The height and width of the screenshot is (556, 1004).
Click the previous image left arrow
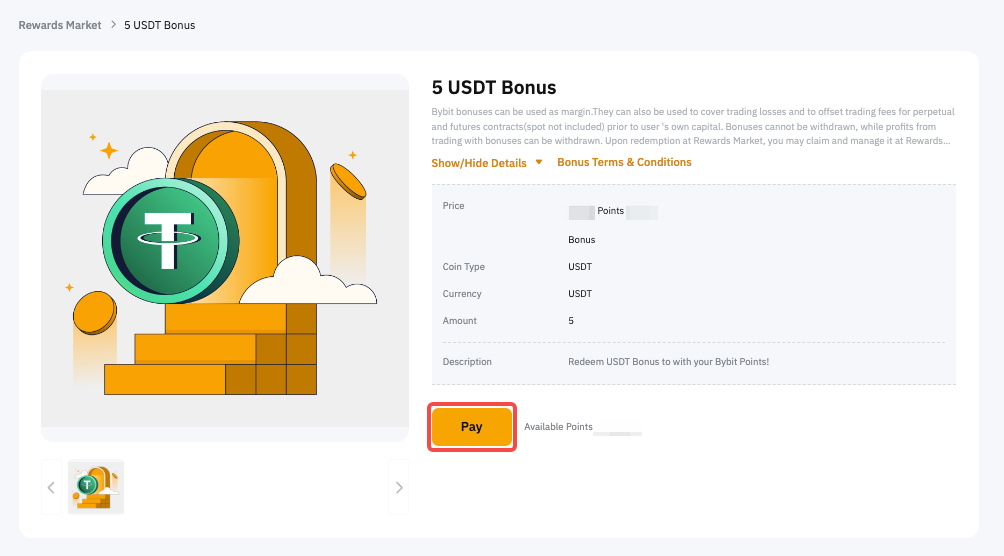pyautogui.click(x=51, y=487)
